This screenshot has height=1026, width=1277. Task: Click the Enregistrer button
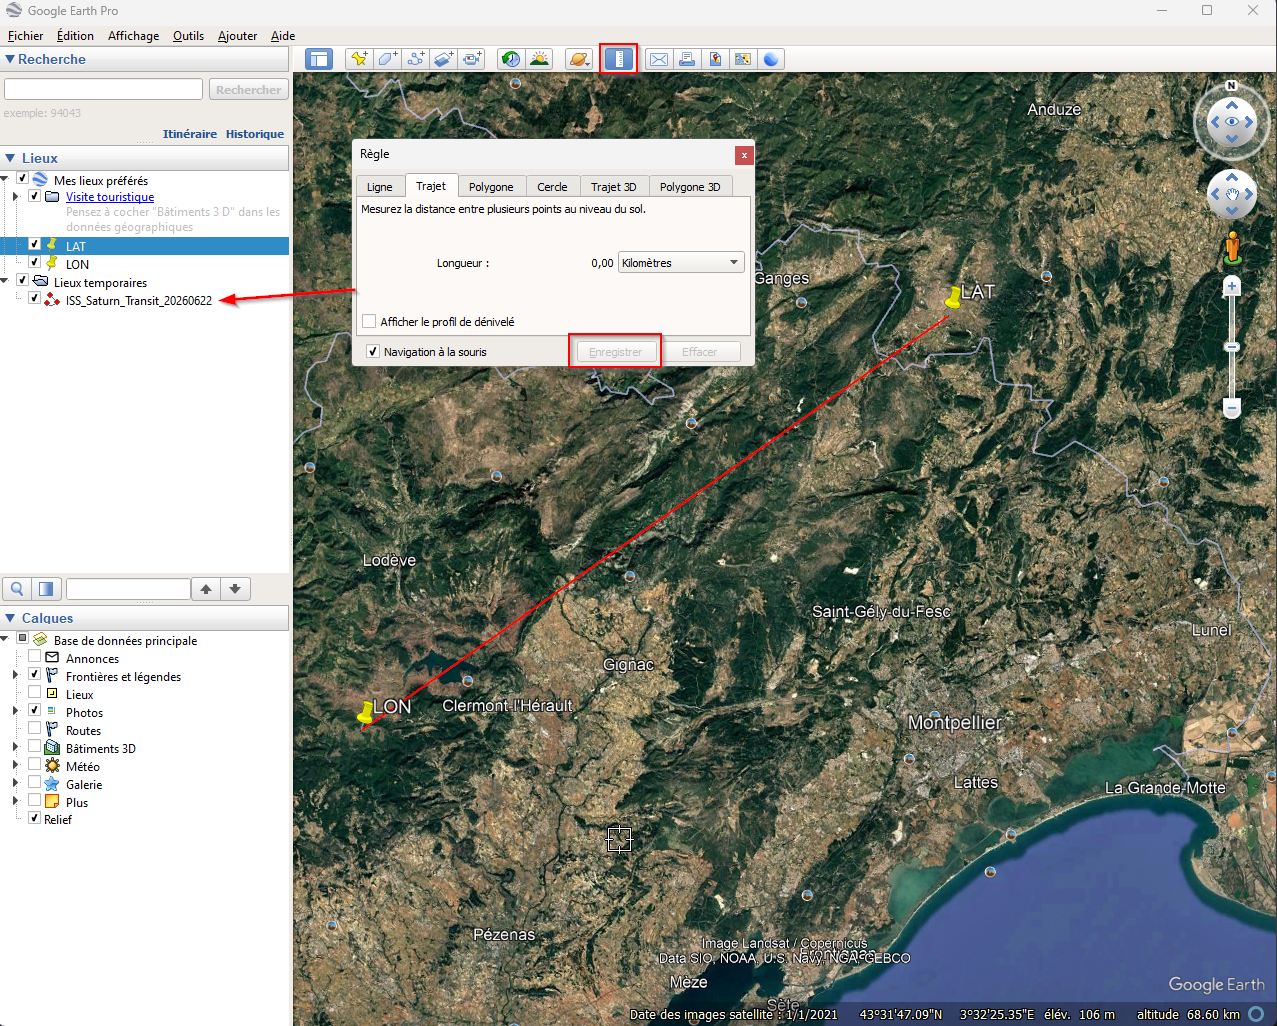(615, 352)
